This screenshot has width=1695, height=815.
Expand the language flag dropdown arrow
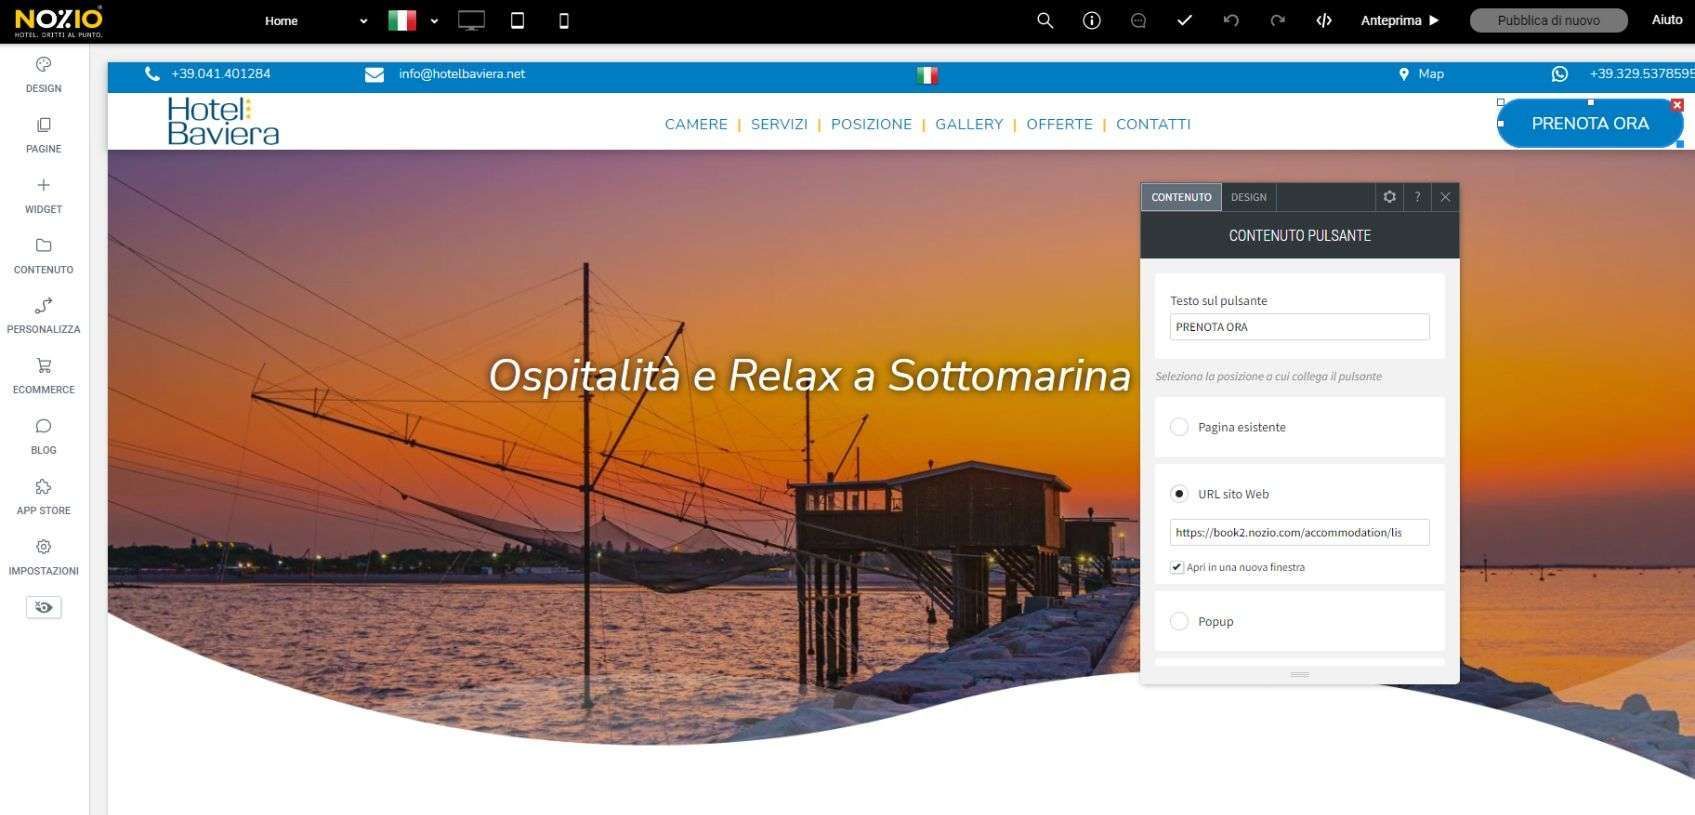click(434, 21)
